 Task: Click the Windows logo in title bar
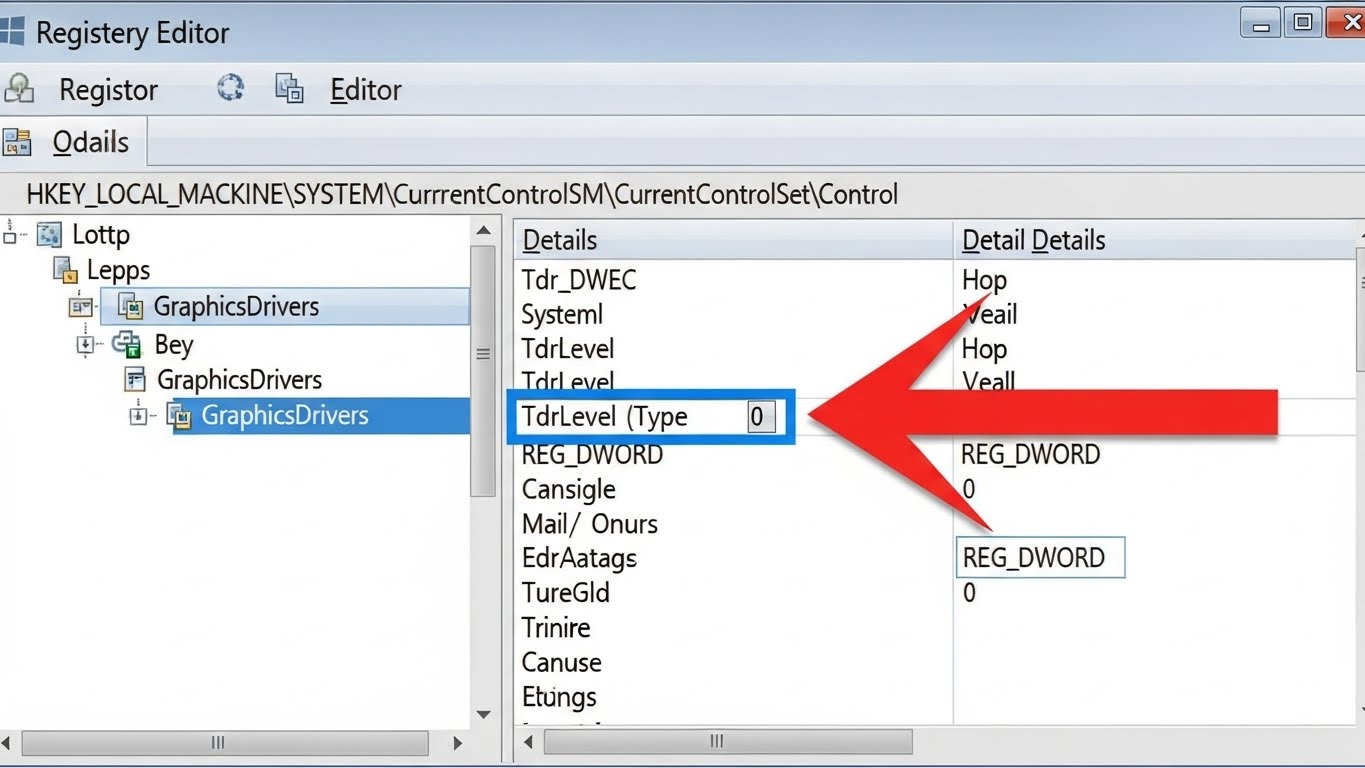[x=12, y=31]
